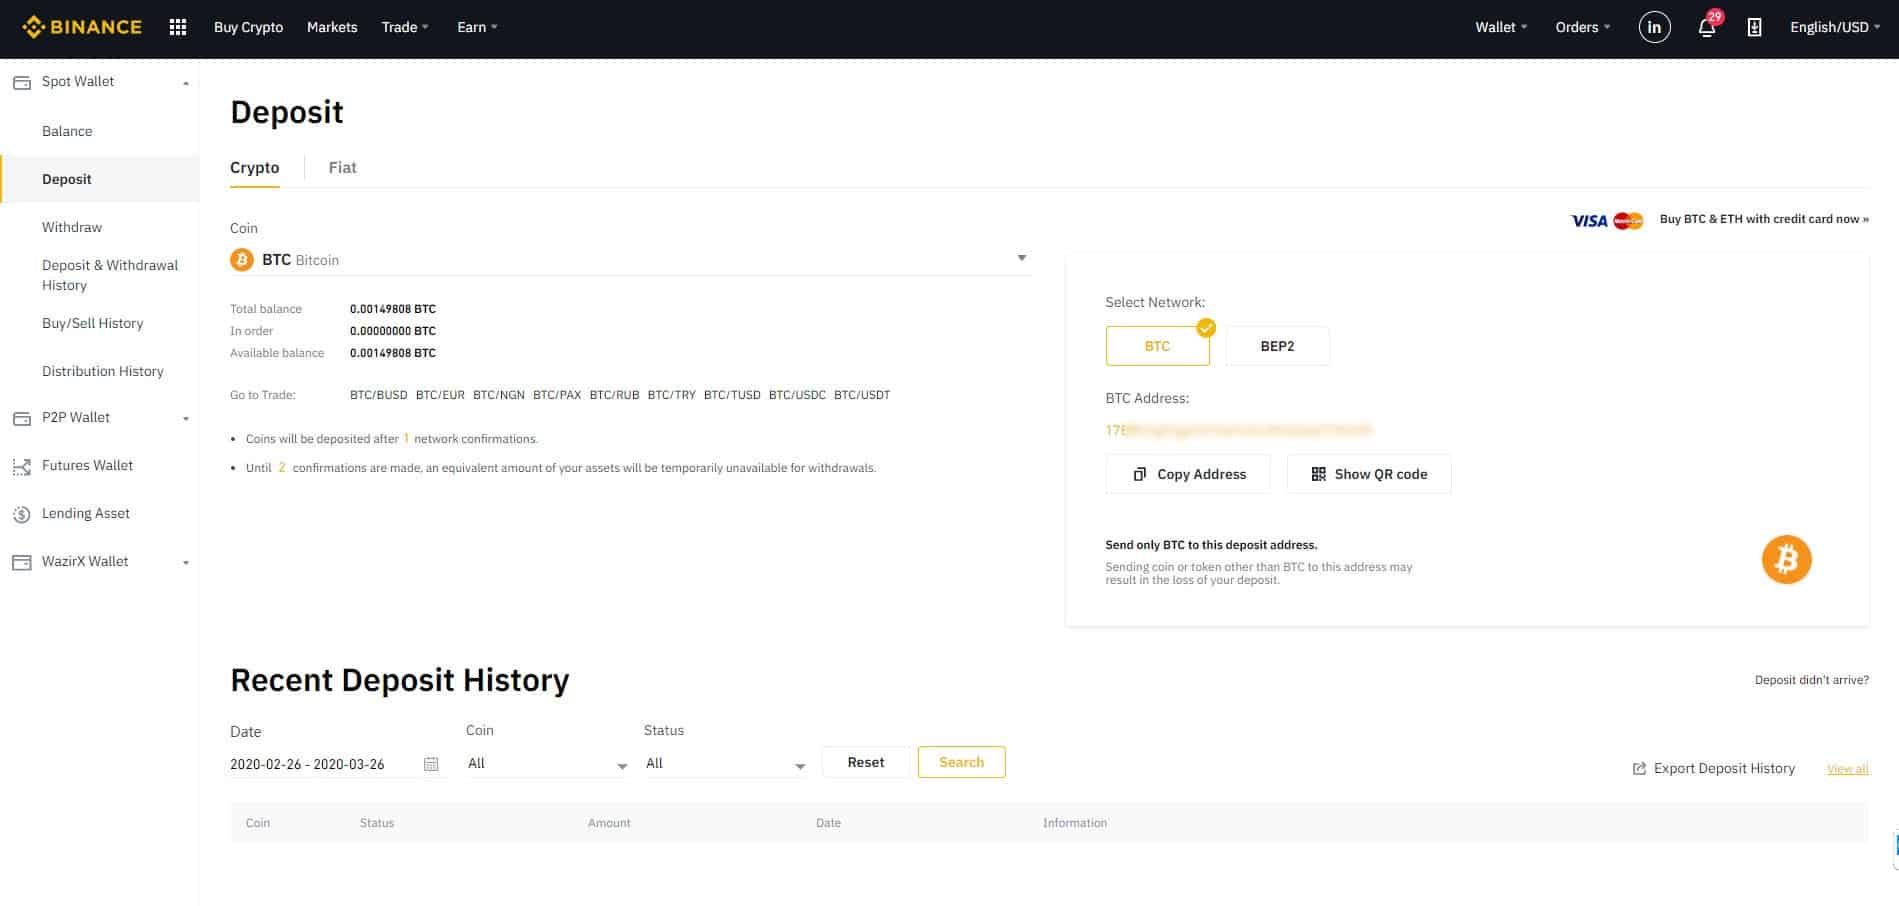Open the BTC/PAX trading pair
Screen dimensions: 1899x906
[x=557, y=395]
